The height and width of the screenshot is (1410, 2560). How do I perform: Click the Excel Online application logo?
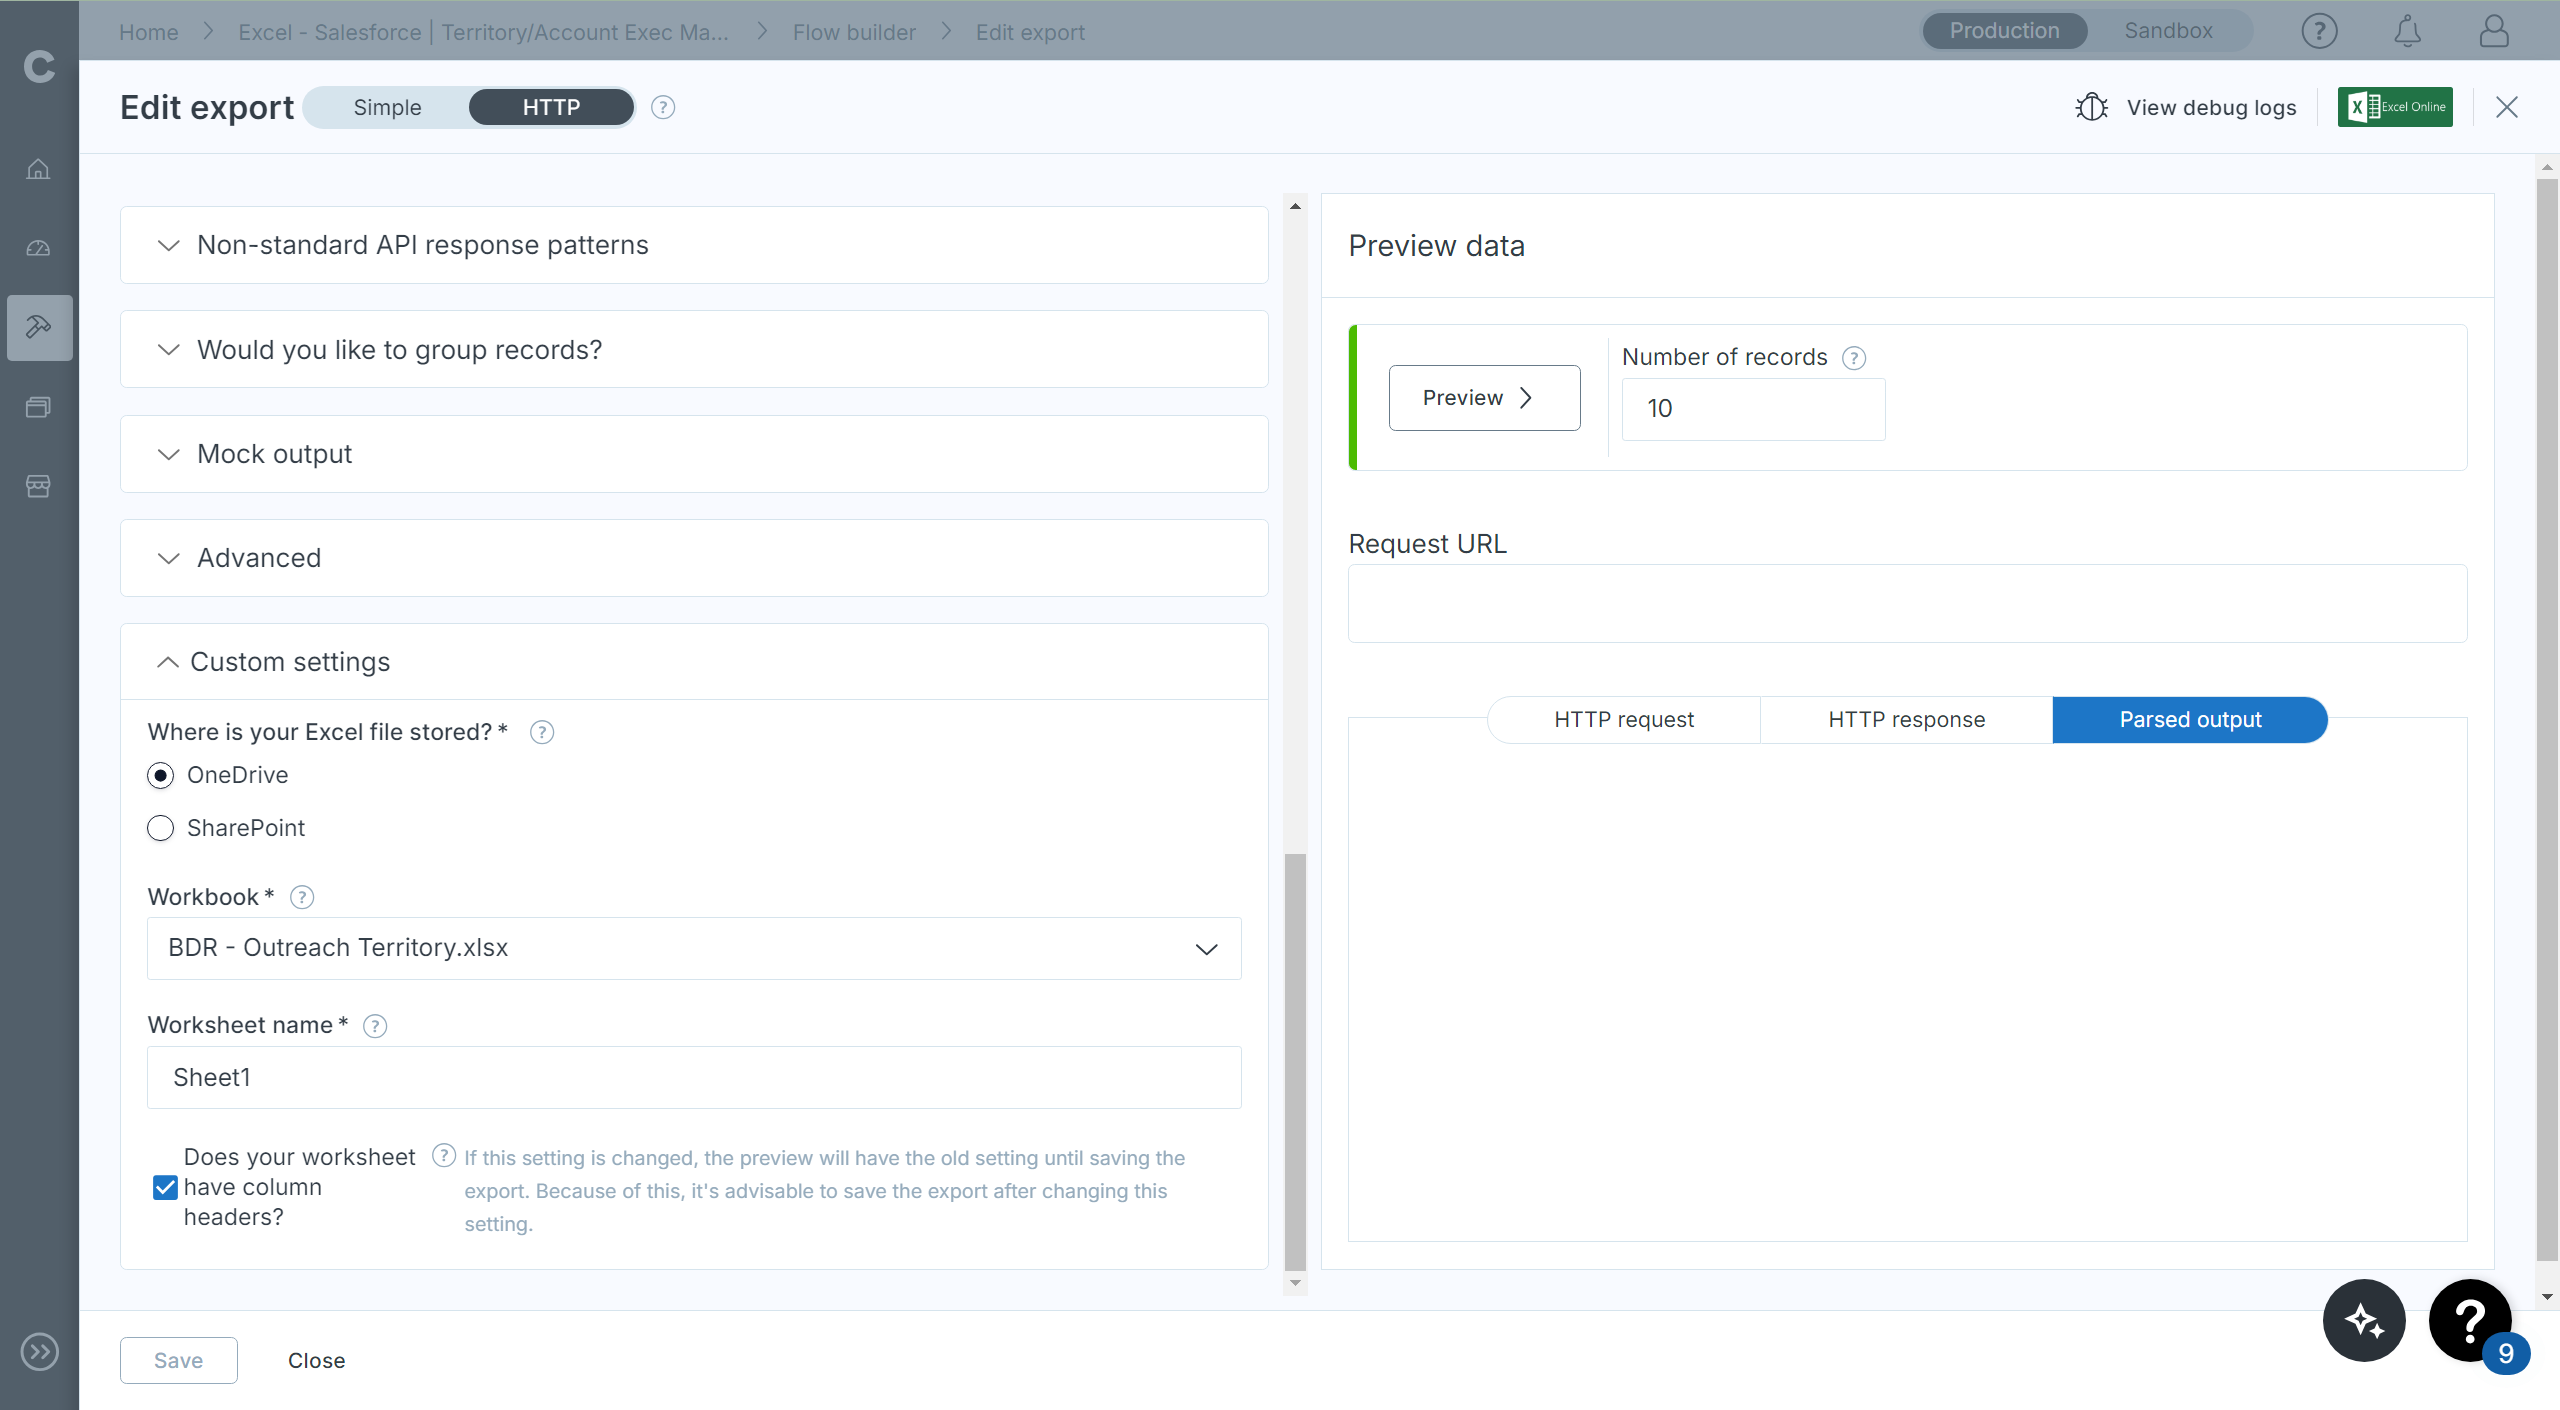click(2394, 107)
